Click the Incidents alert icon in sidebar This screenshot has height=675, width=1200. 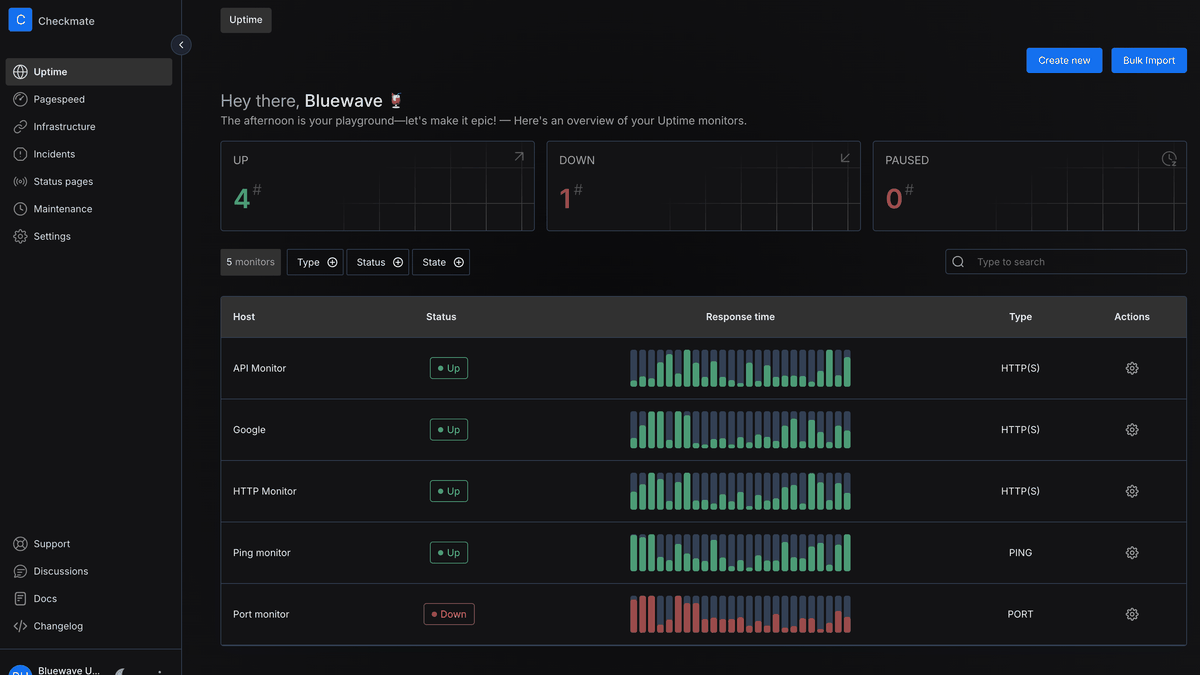coord(20,154)
